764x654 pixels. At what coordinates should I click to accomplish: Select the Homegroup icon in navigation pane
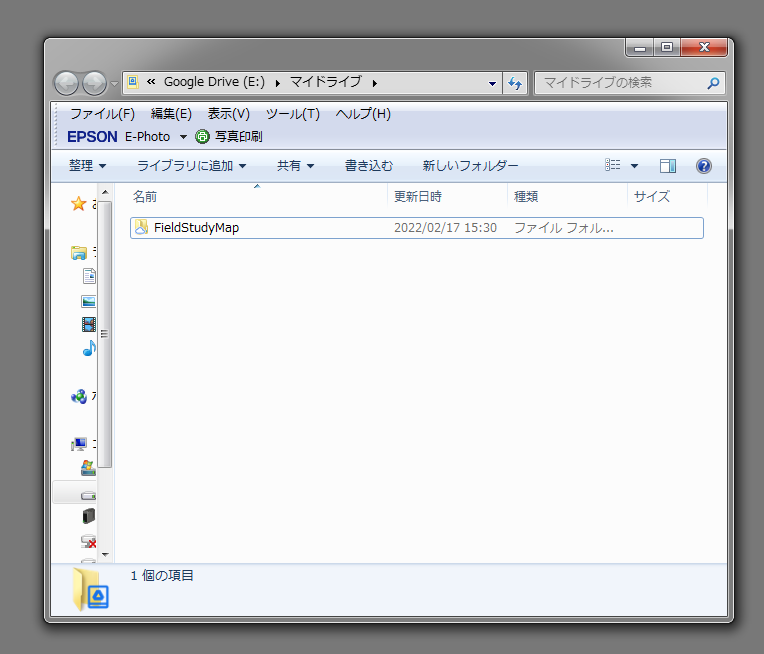[79, 397]
